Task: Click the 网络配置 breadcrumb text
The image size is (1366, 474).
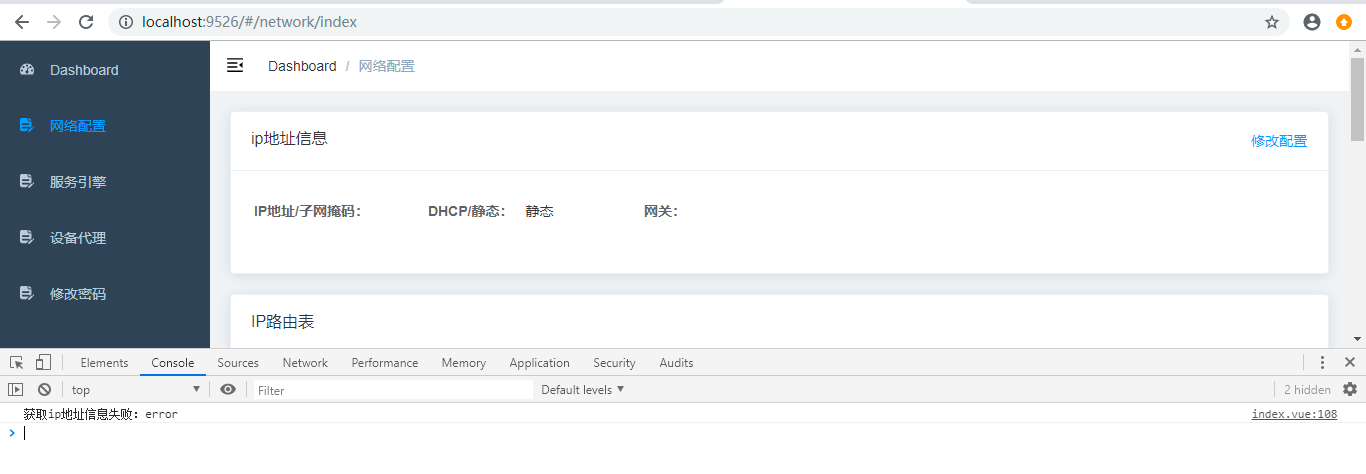Action: point(386,66)
